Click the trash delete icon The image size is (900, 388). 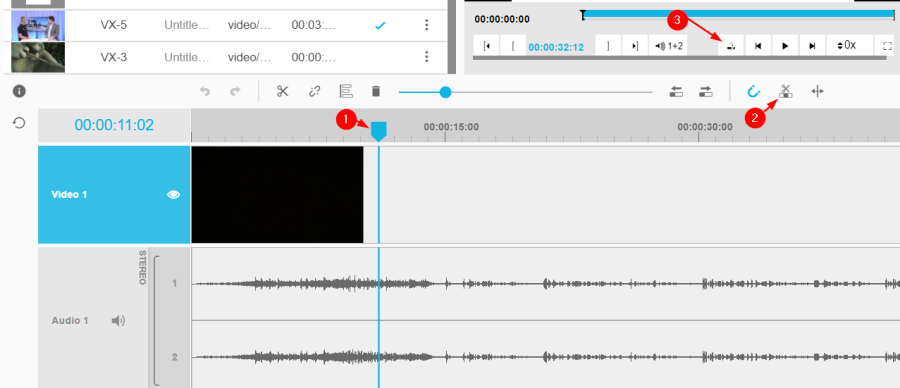[x=376, y=91]
